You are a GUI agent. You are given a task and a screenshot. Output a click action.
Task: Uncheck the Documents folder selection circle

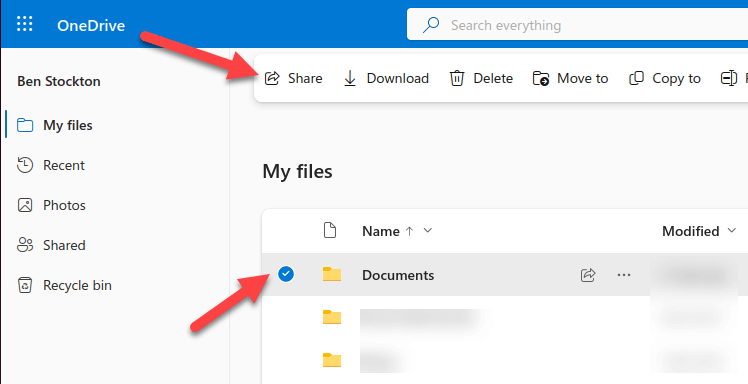[286, 274]
